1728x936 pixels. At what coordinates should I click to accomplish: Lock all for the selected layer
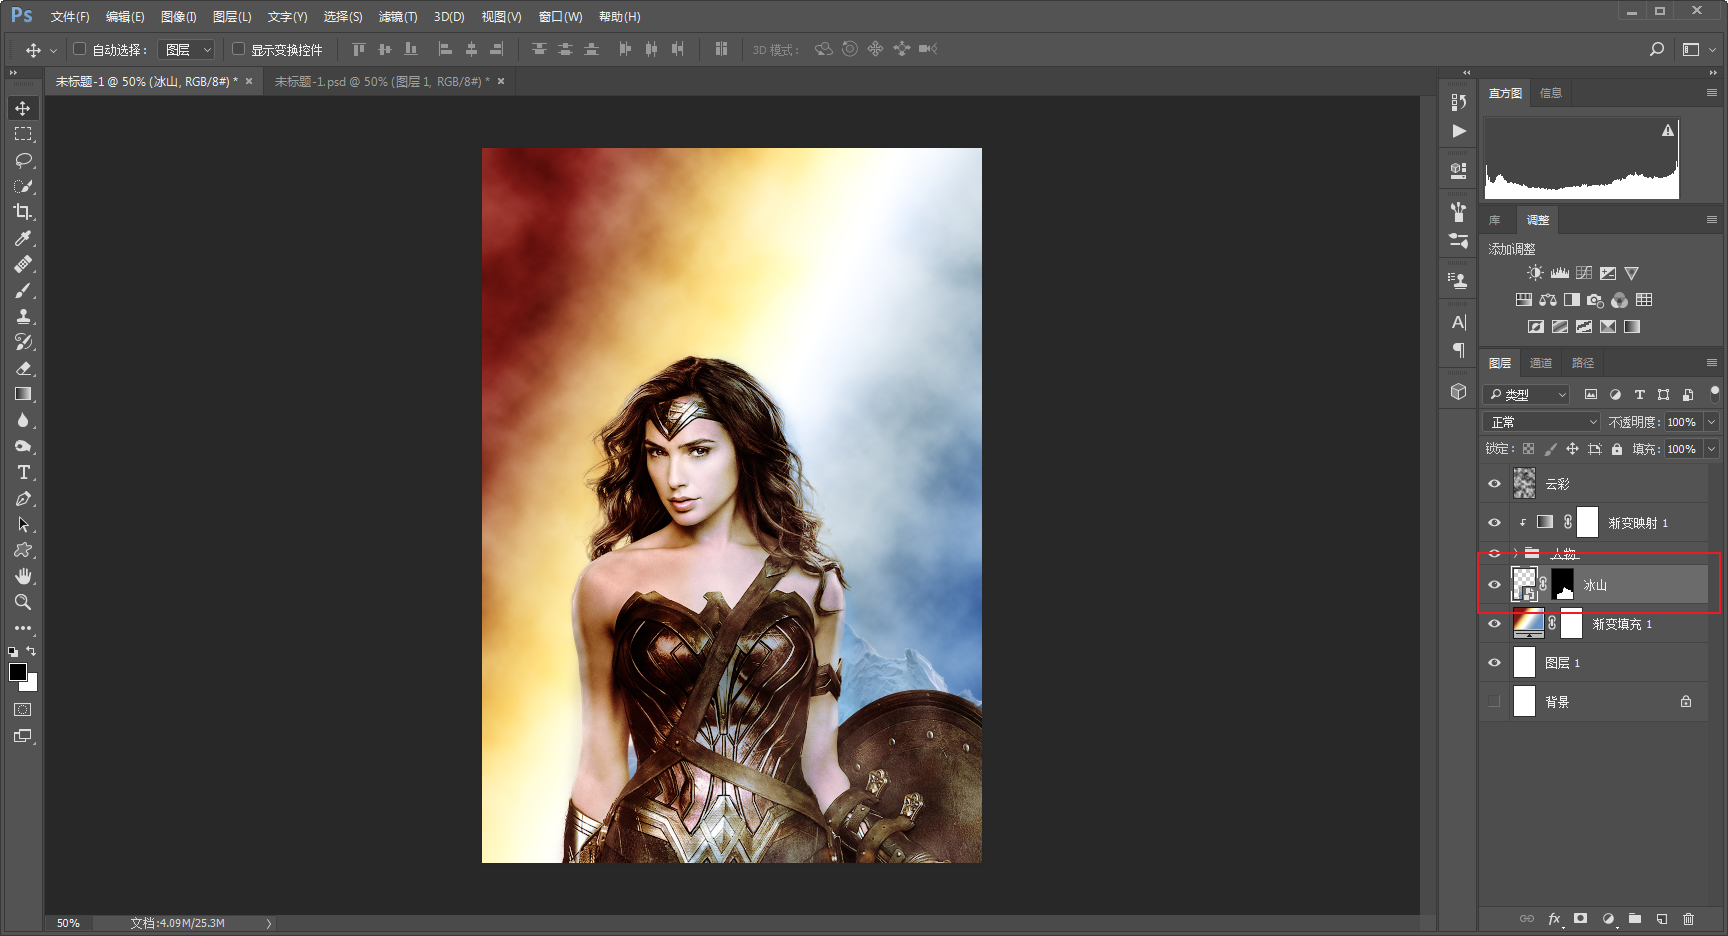click(x=1617, y=449)
